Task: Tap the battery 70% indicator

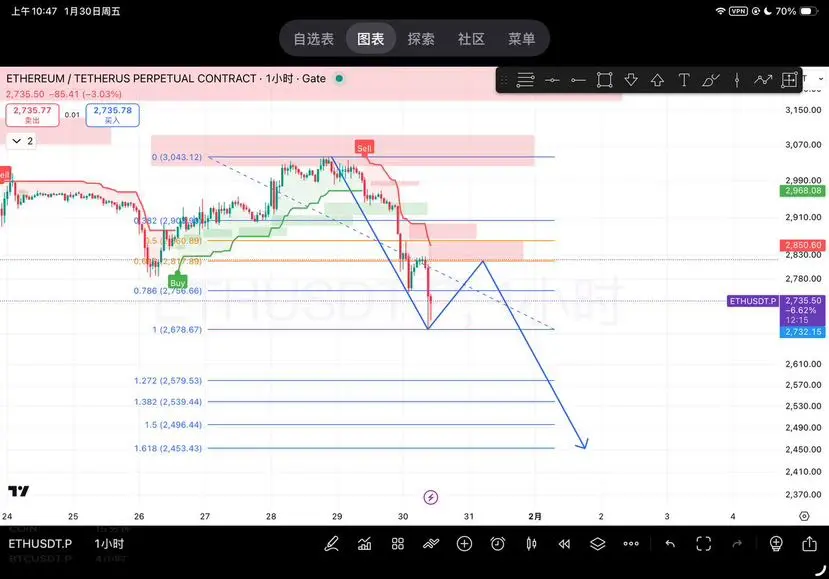Action: pos(797,11)
